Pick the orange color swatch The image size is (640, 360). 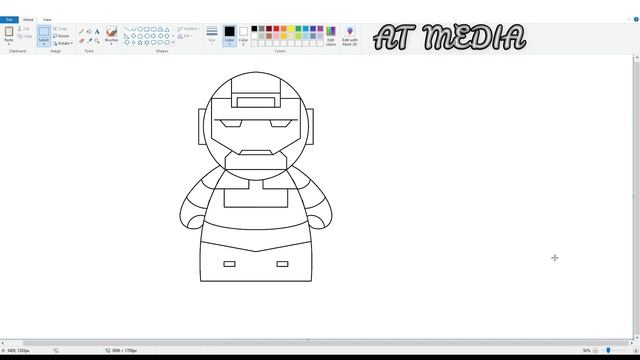284,29
